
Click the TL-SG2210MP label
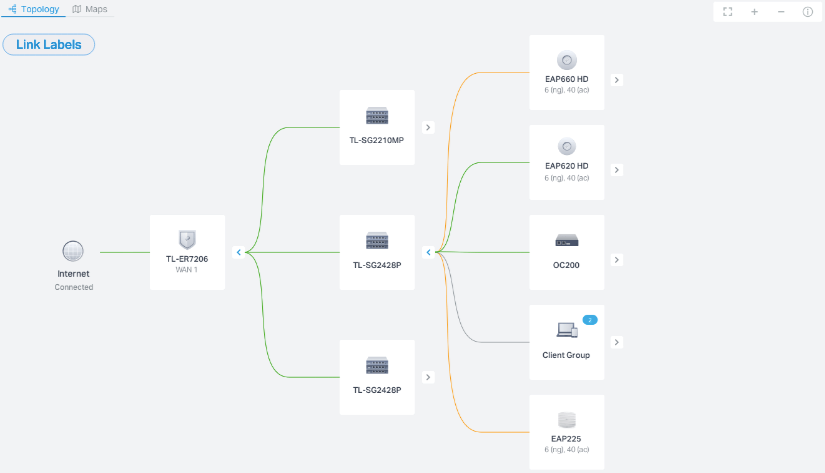coord(377,140)
